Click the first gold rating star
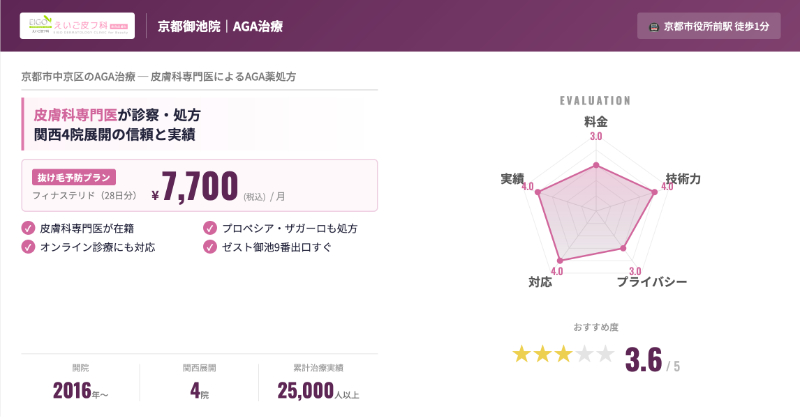The height and width of the screenshot is (418, 800). [x=521, y=354]
